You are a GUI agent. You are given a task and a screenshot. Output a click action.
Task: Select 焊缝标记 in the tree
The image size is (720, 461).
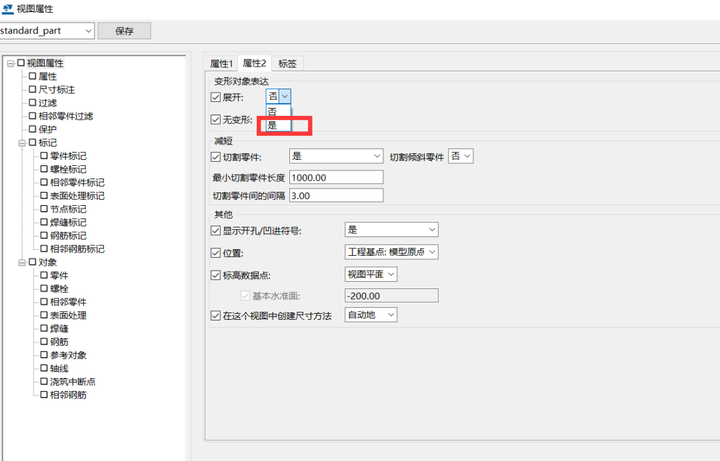coord(68,223)
